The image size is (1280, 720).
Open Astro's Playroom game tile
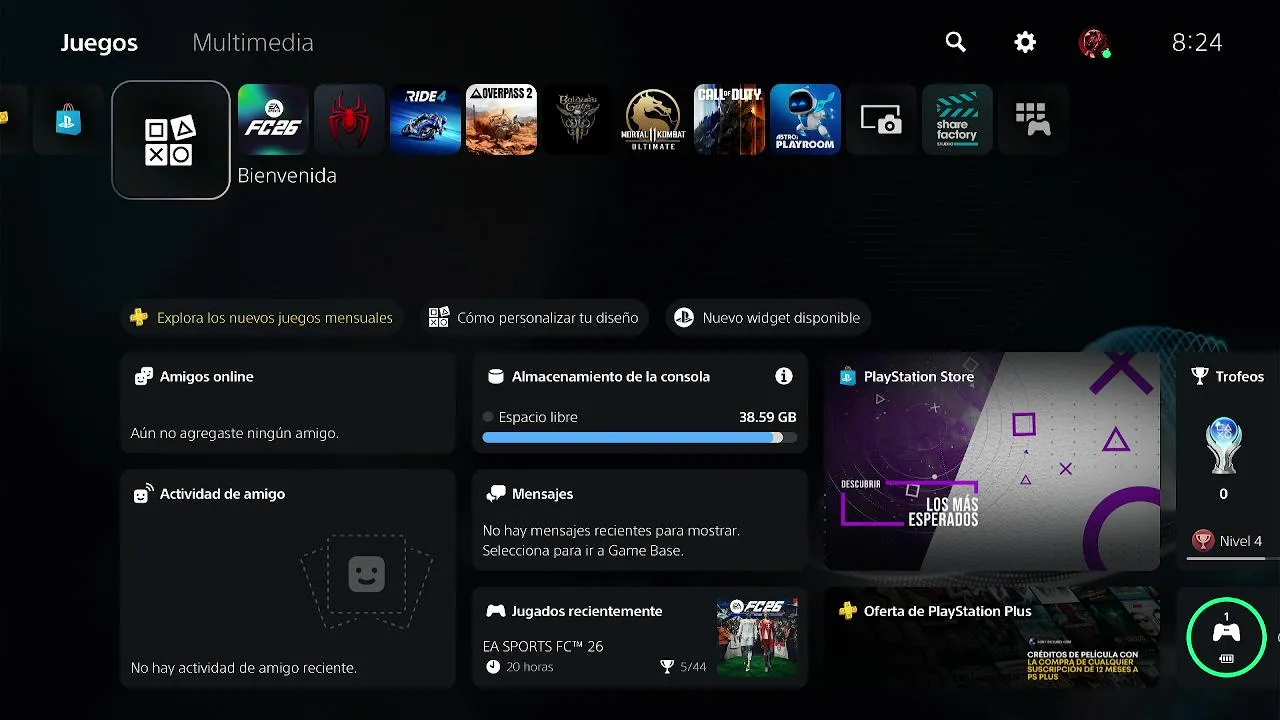pos(805,120)
